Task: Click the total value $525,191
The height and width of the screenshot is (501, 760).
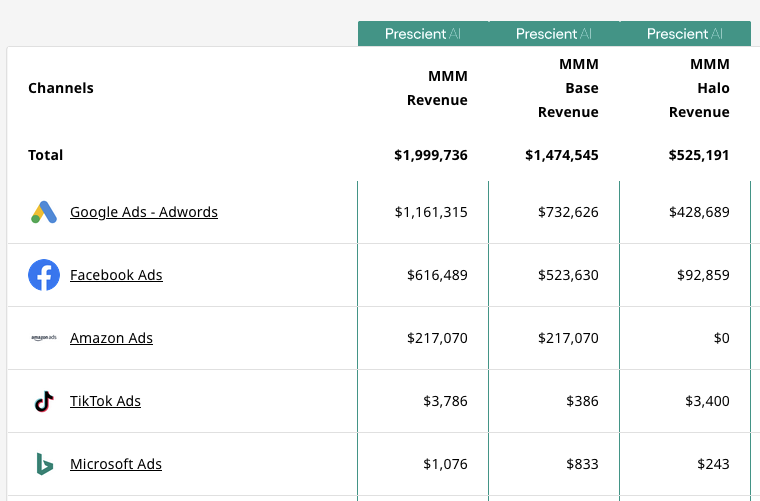Action: tap(699, 155)
